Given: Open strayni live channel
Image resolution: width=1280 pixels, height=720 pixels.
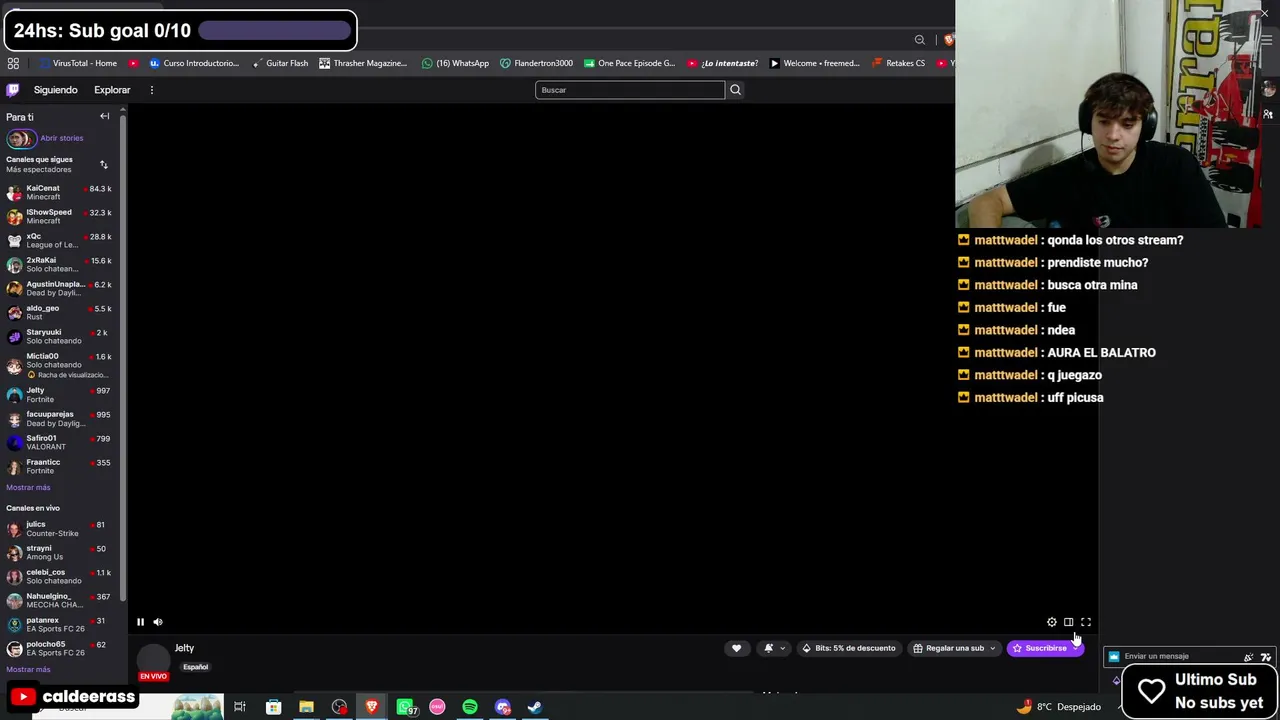Looking at the screenshot, I should pyautogui.click(x=60, y=552).
